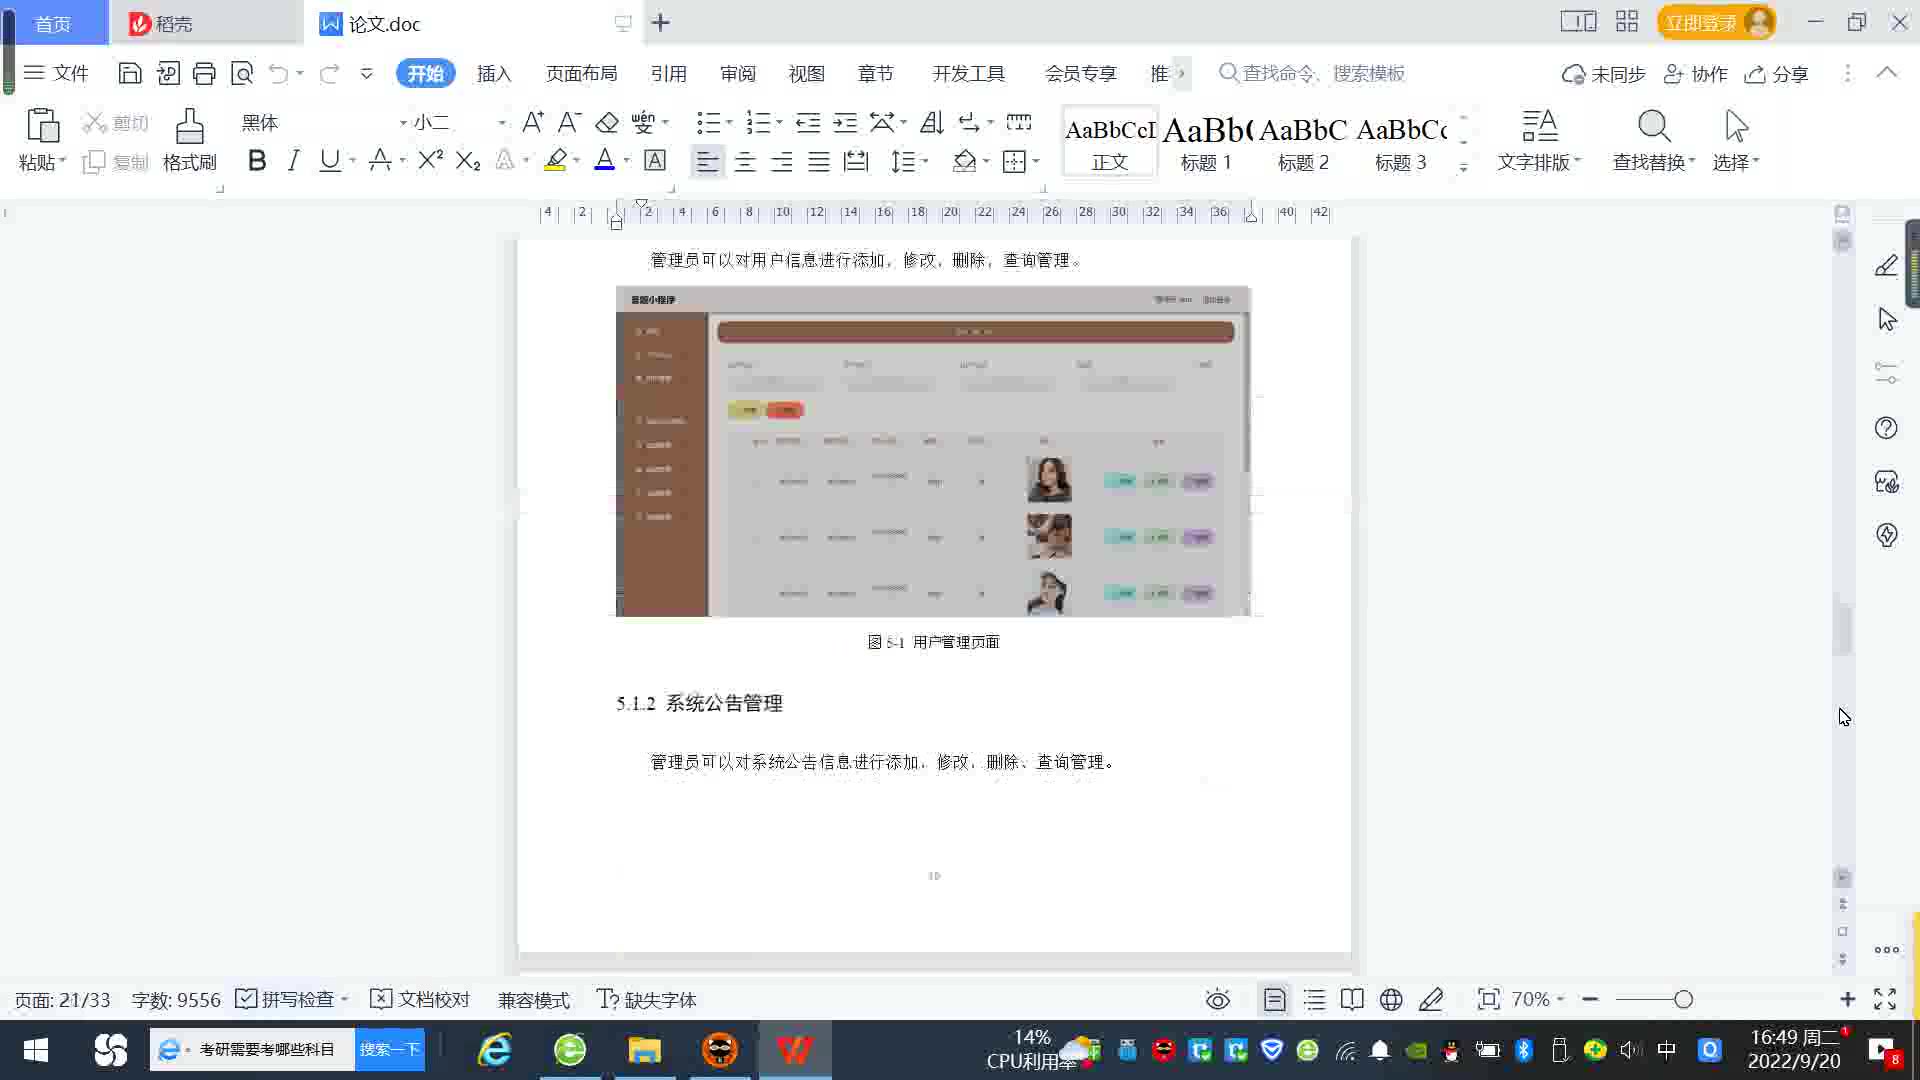Expand the zoom percentage 70% dropdown

coord(1560,999)
